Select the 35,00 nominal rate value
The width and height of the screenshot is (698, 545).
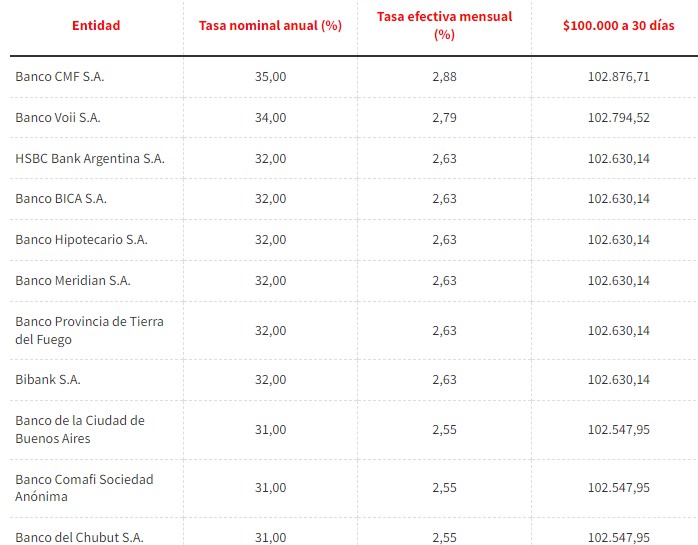pyautogui.click(x=270, y=77)
